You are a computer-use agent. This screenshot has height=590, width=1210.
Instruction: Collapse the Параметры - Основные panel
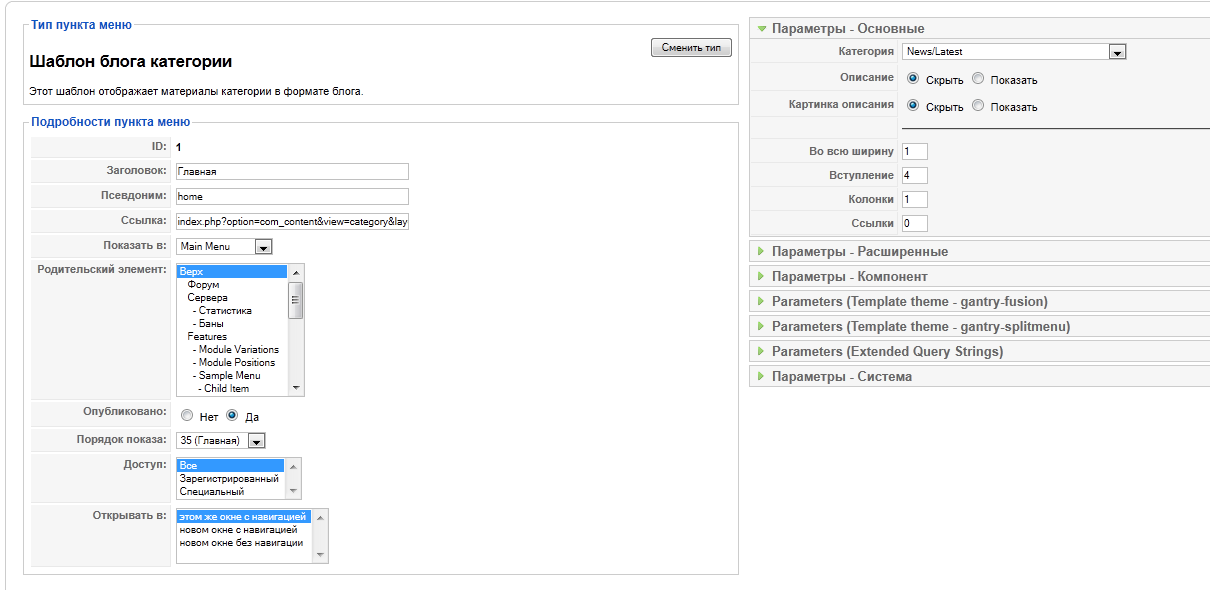tap(847, 29)
